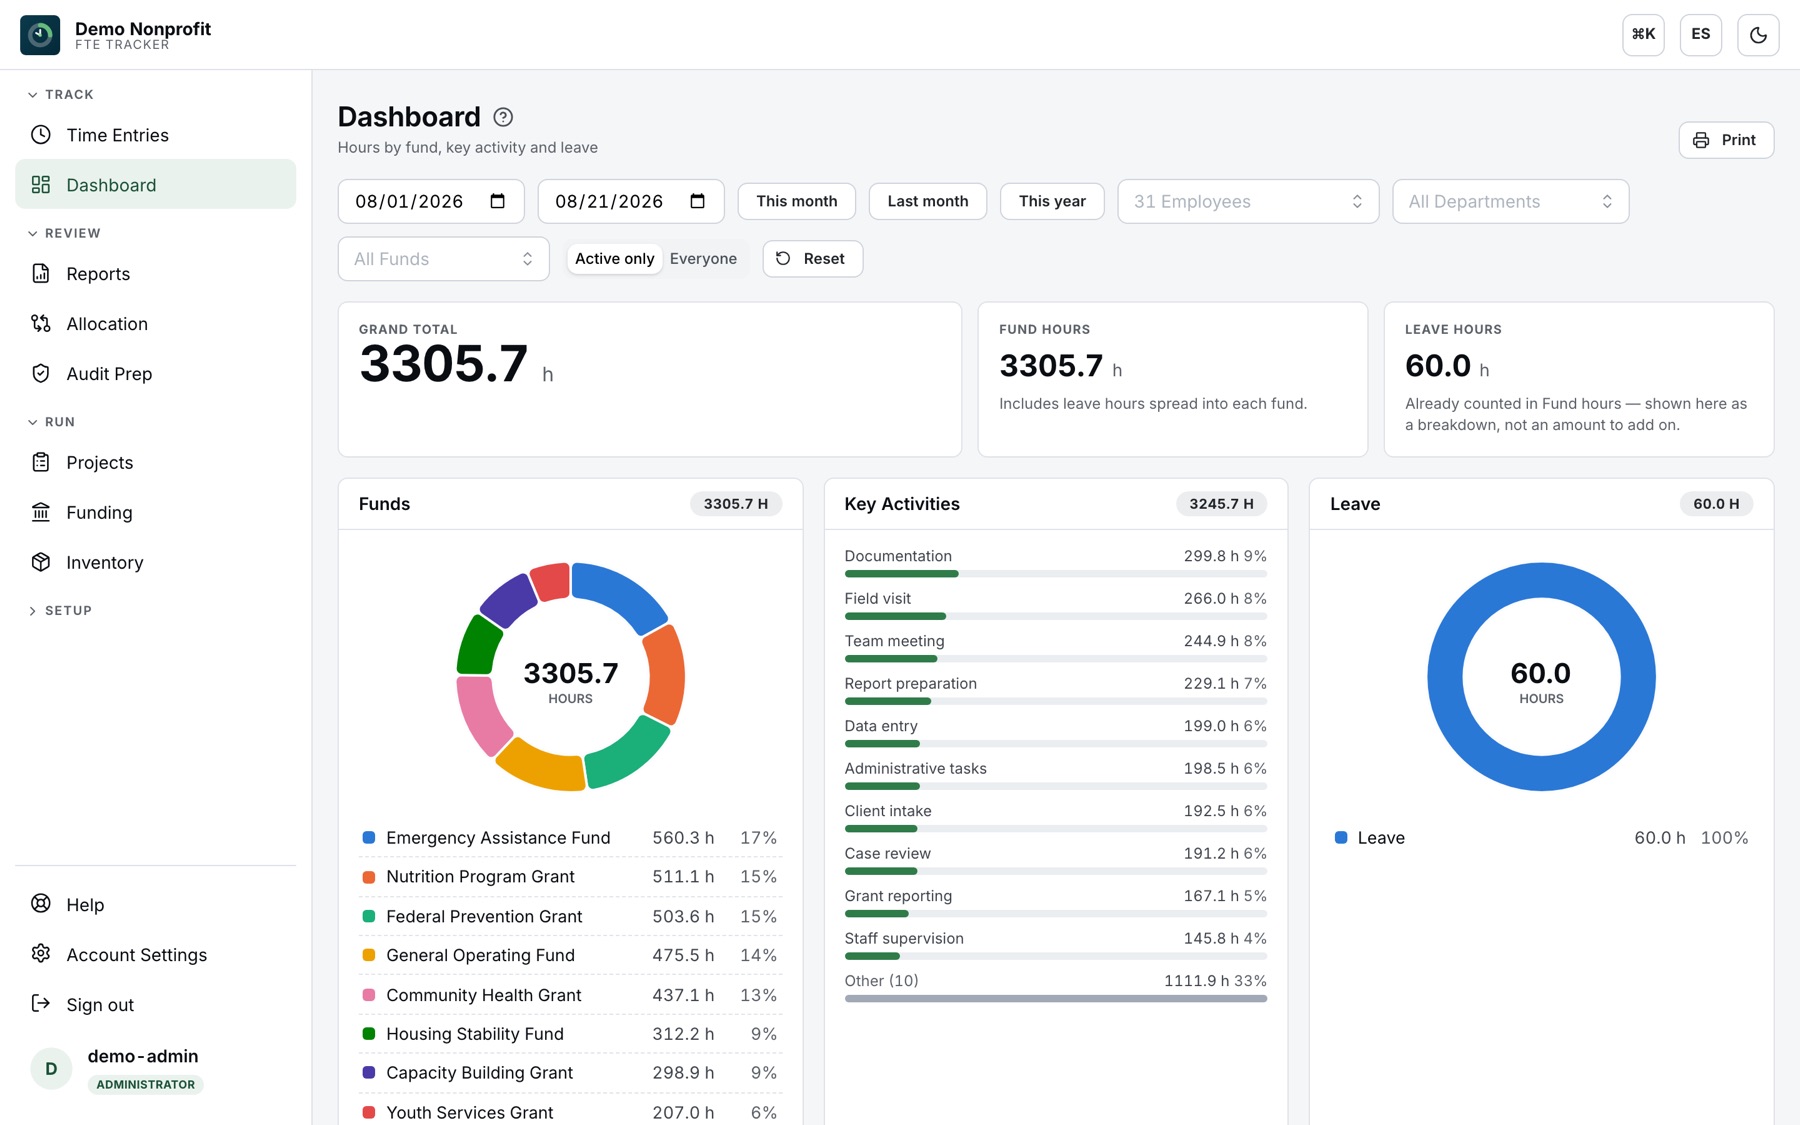Click the Dashboard grid icon in sidebar
The width and height of the screenshot is (1800, 1125).
[x=41, y=185]
